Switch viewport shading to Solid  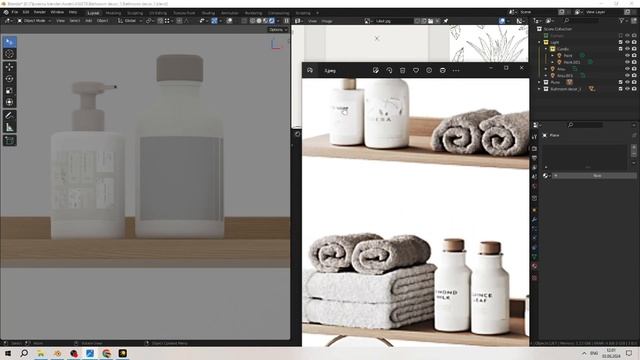[x=259, y=21]
